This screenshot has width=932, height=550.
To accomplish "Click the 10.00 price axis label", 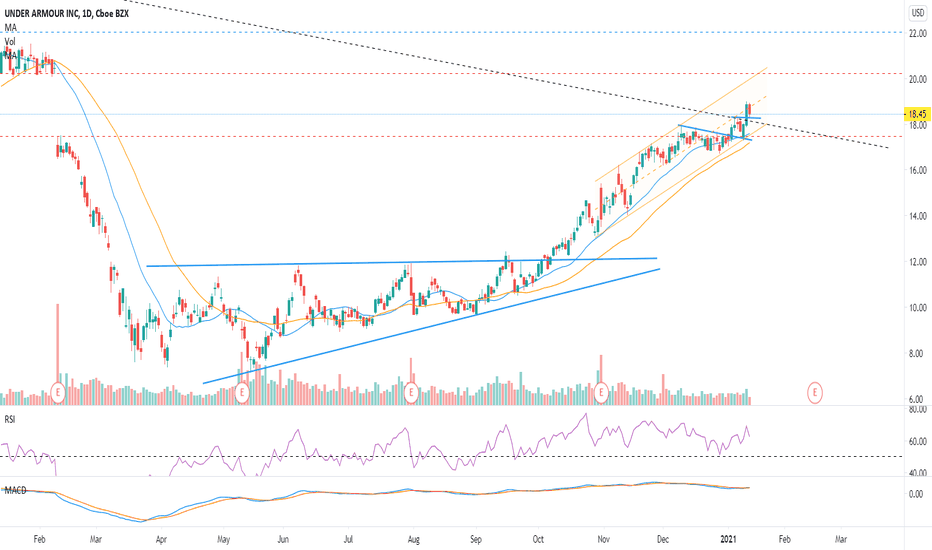I will coord(918,307).
